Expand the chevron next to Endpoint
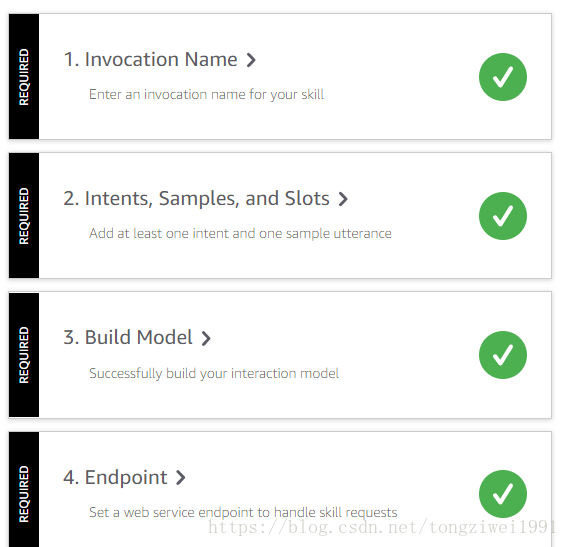The height and width of the screenshot is (547, 569). point(181,478)
